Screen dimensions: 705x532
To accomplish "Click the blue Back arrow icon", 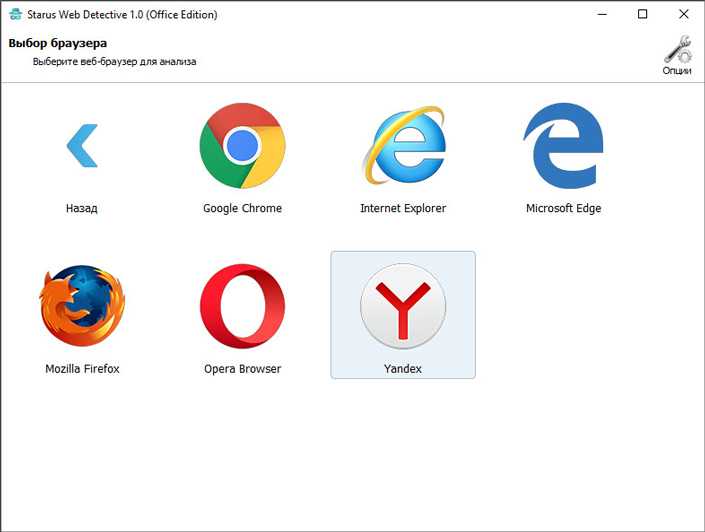I will (x=82, y=145).
